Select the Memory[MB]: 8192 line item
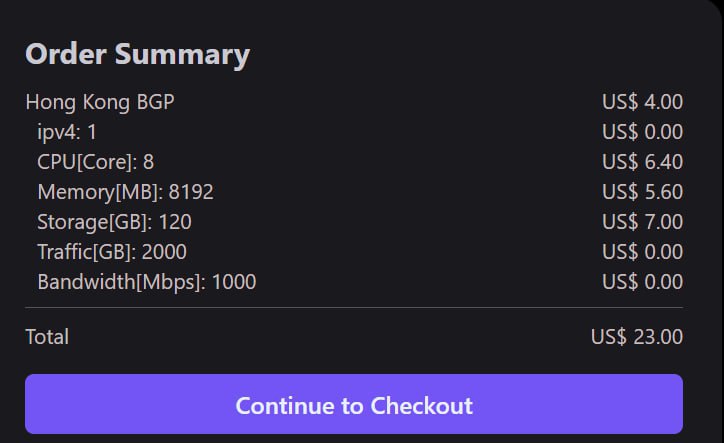The height and width of the screenshot is (443, 724). pyautogui.click(x=125, y=191)
